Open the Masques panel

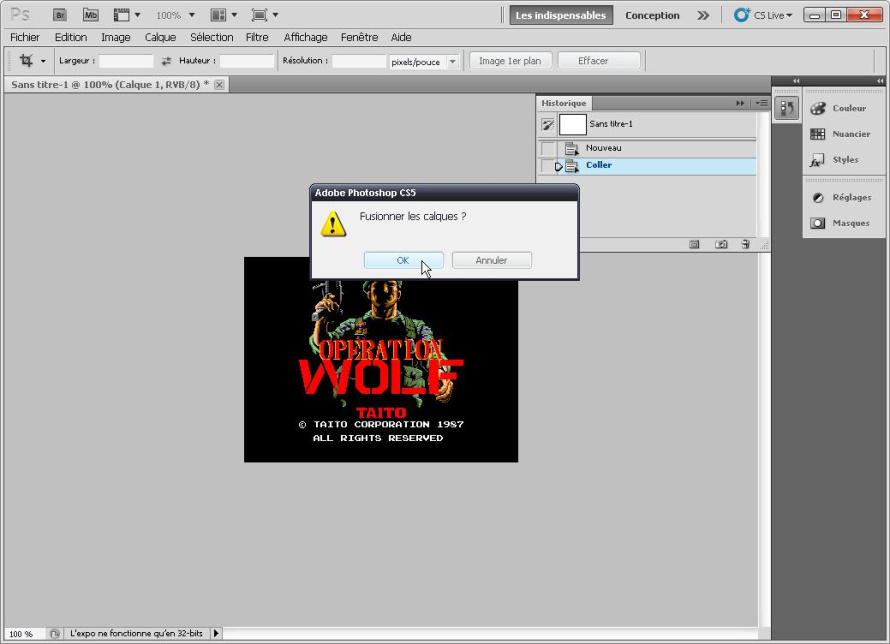click(840, 223)
